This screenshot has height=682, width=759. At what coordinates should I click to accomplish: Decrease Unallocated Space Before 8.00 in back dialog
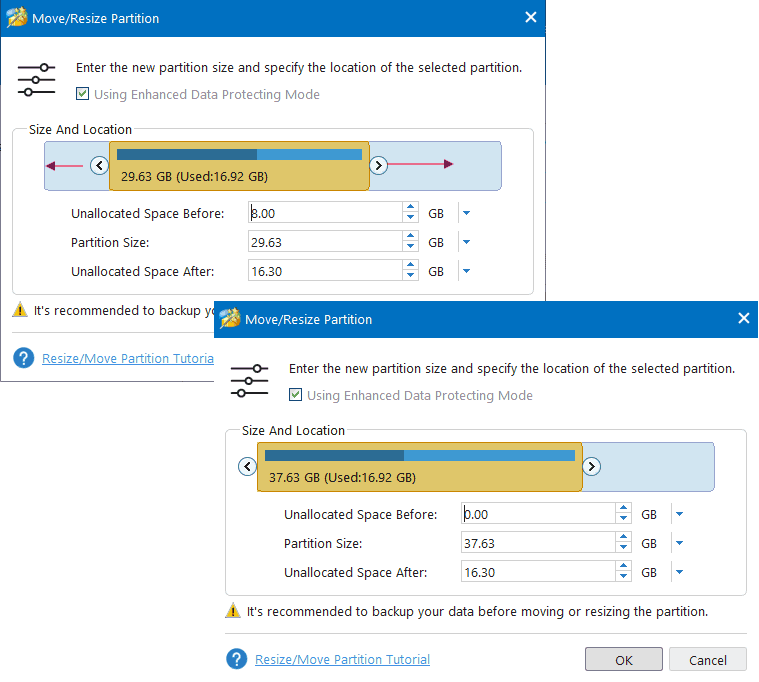[410, 218]
